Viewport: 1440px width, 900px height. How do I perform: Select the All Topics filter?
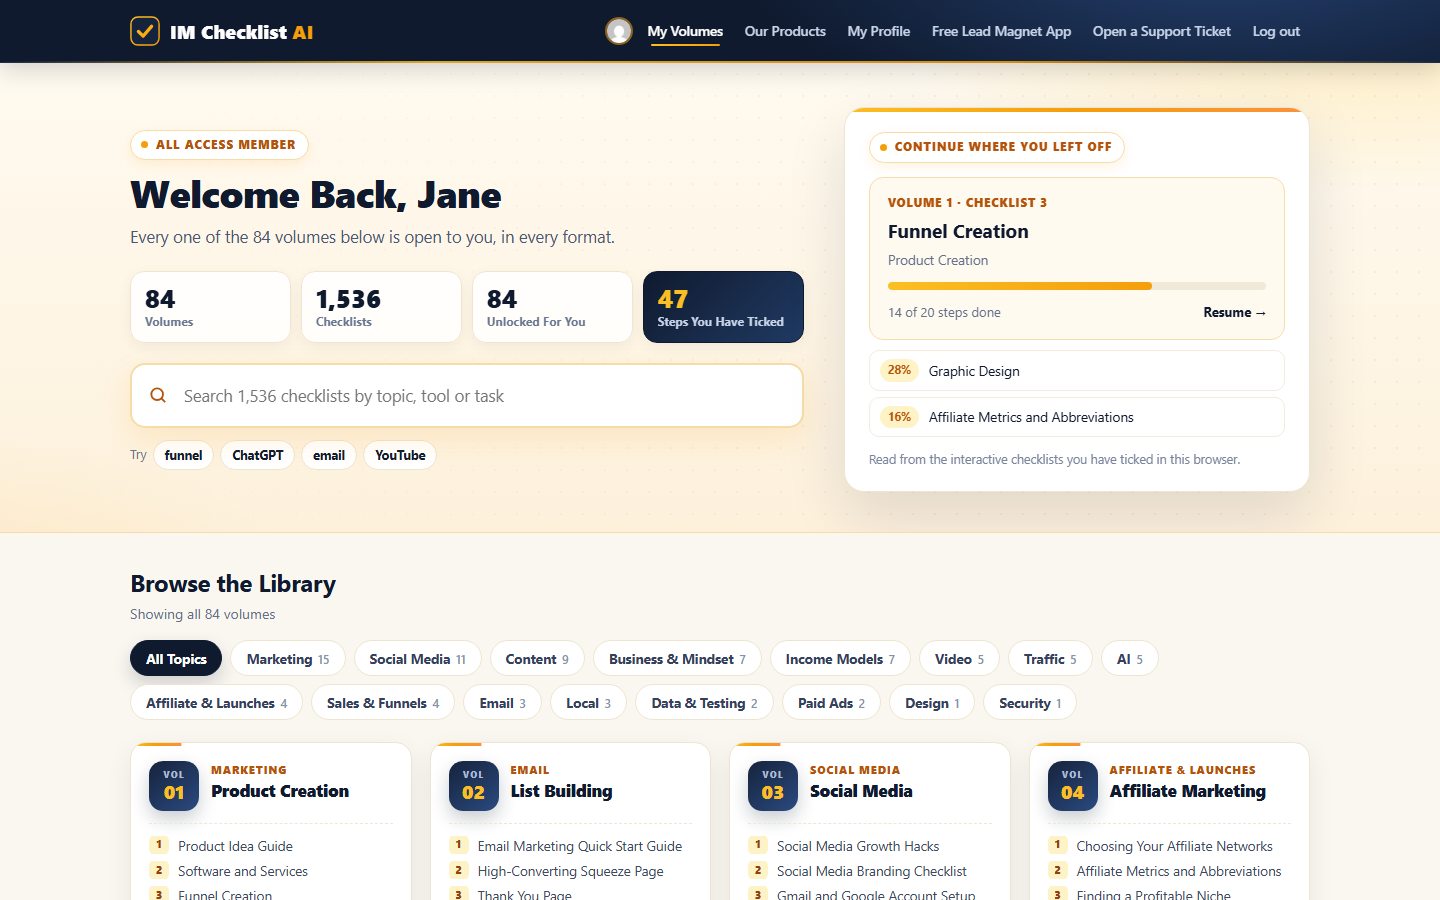[176, 659]
